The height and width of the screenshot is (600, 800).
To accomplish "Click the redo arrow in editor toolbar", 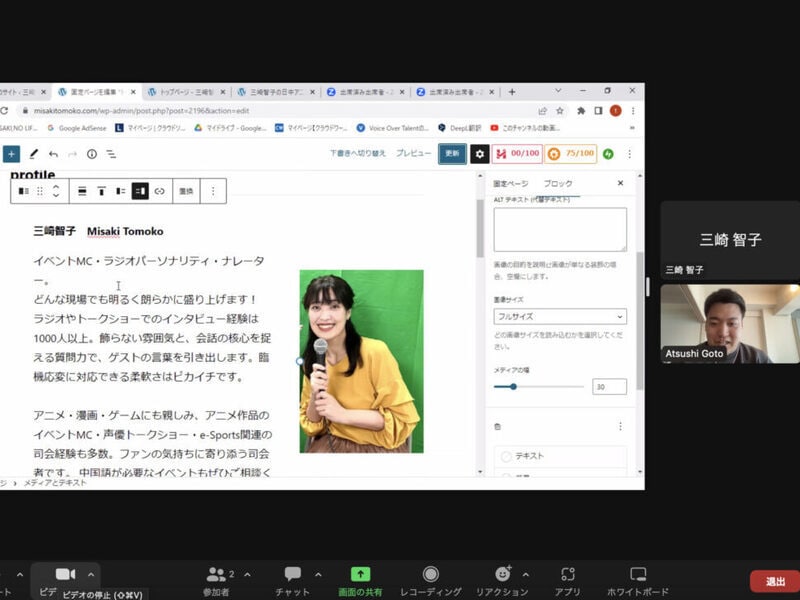I will click(72, 154).
